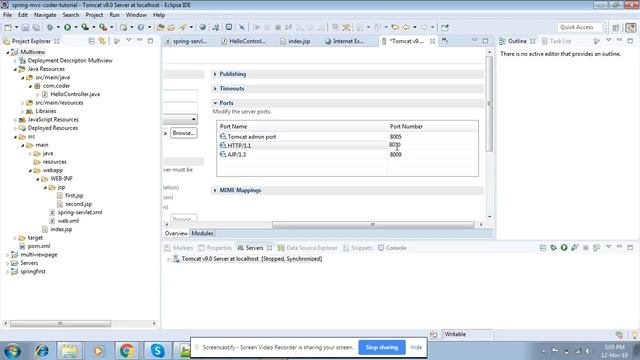Click the New wizard toolbar icon
Image resolution: width=640 pixels, height=360 pixels.
(8, 27)
